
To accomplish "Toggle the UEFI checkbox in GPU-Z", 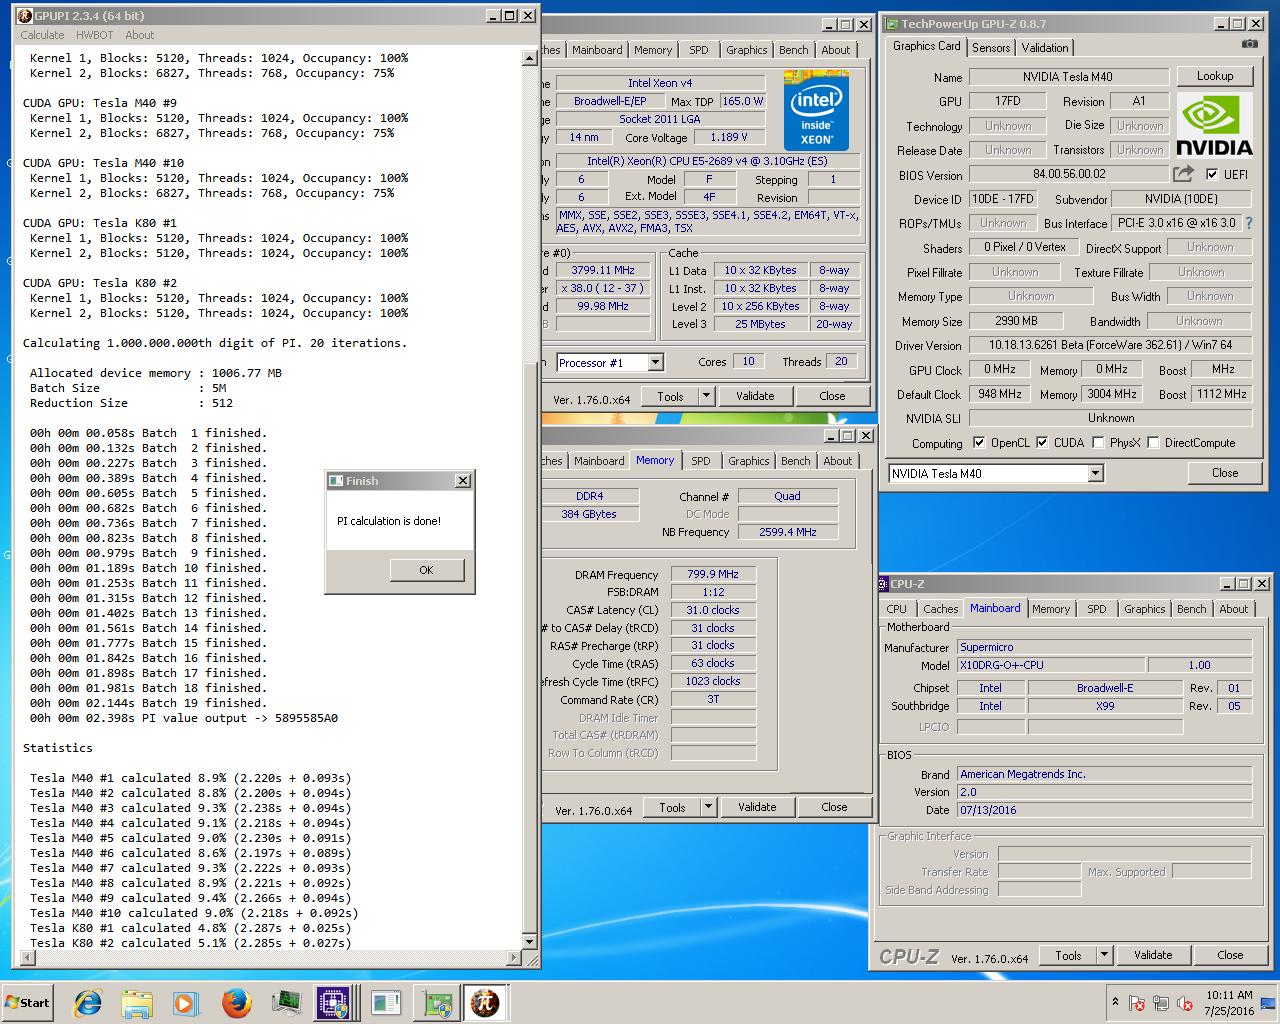I will (1212, 174).
